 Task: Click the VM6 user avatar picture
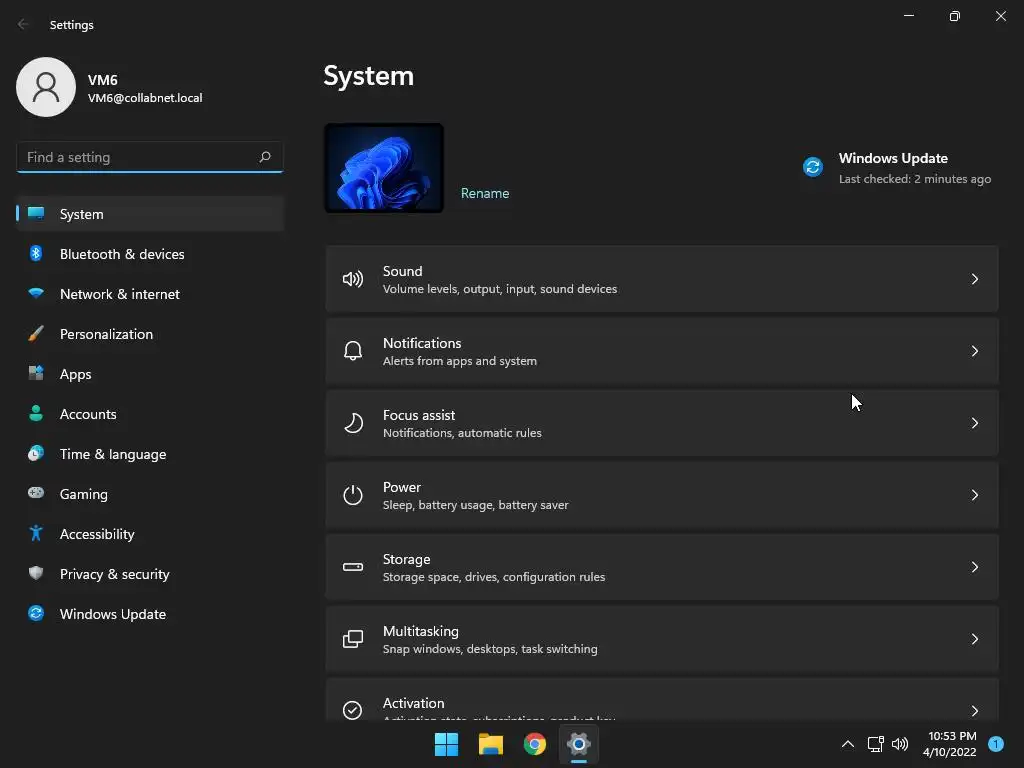[46, 87]
